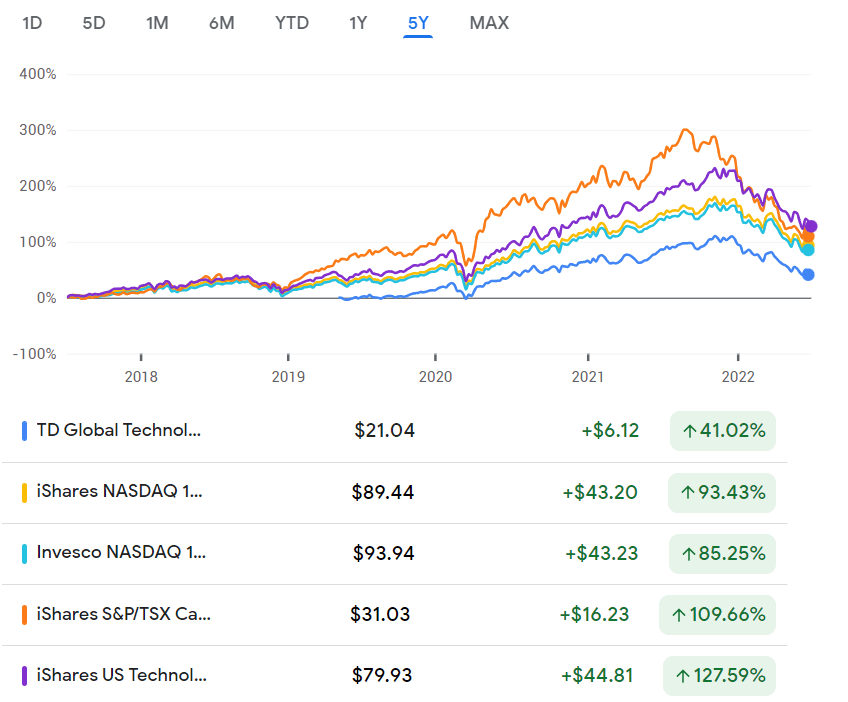Switch to the 1M chart view
Image resolution: width=848 pixels, height=702 pixels.
coord(157,22)
